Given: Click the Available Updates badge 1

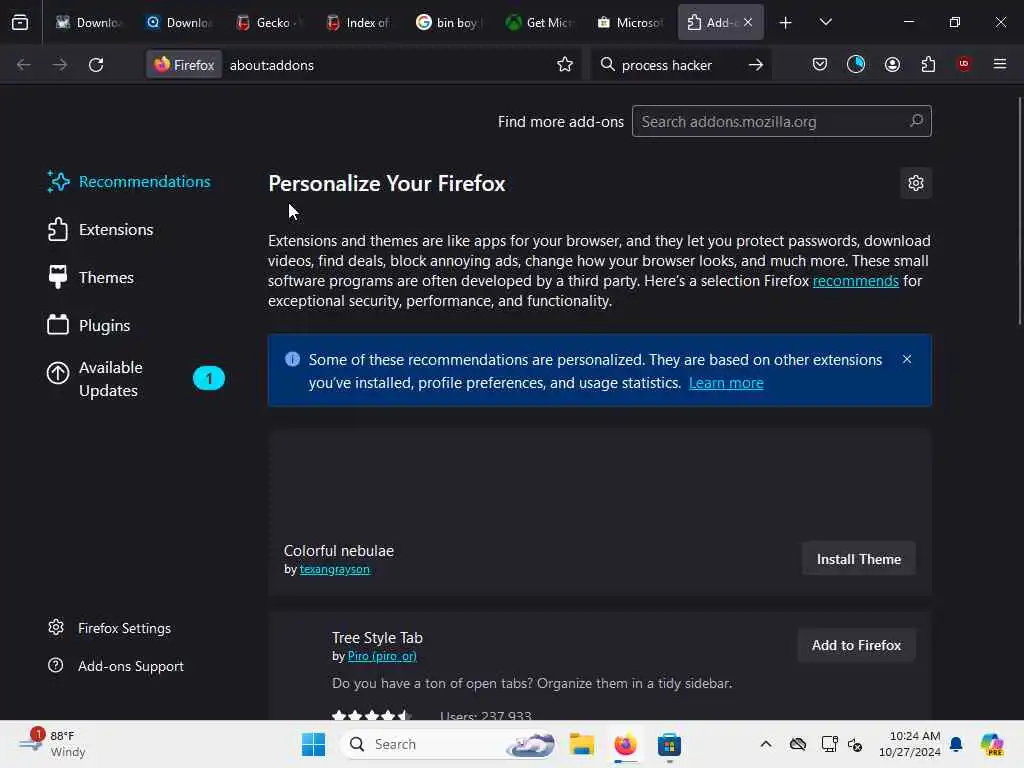Looking at the screenshot, I should tap(209, 378).
